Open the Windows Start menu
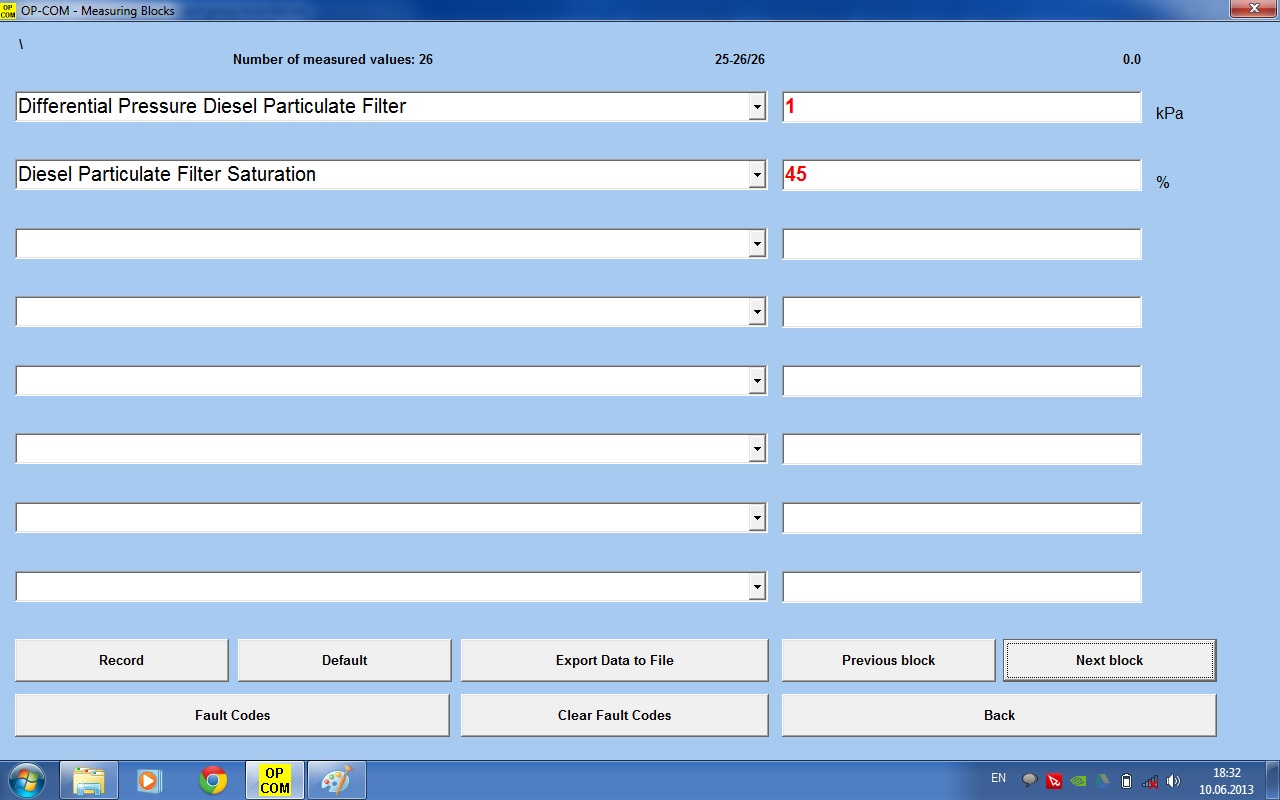1280x800 pixels. (26, 780)
